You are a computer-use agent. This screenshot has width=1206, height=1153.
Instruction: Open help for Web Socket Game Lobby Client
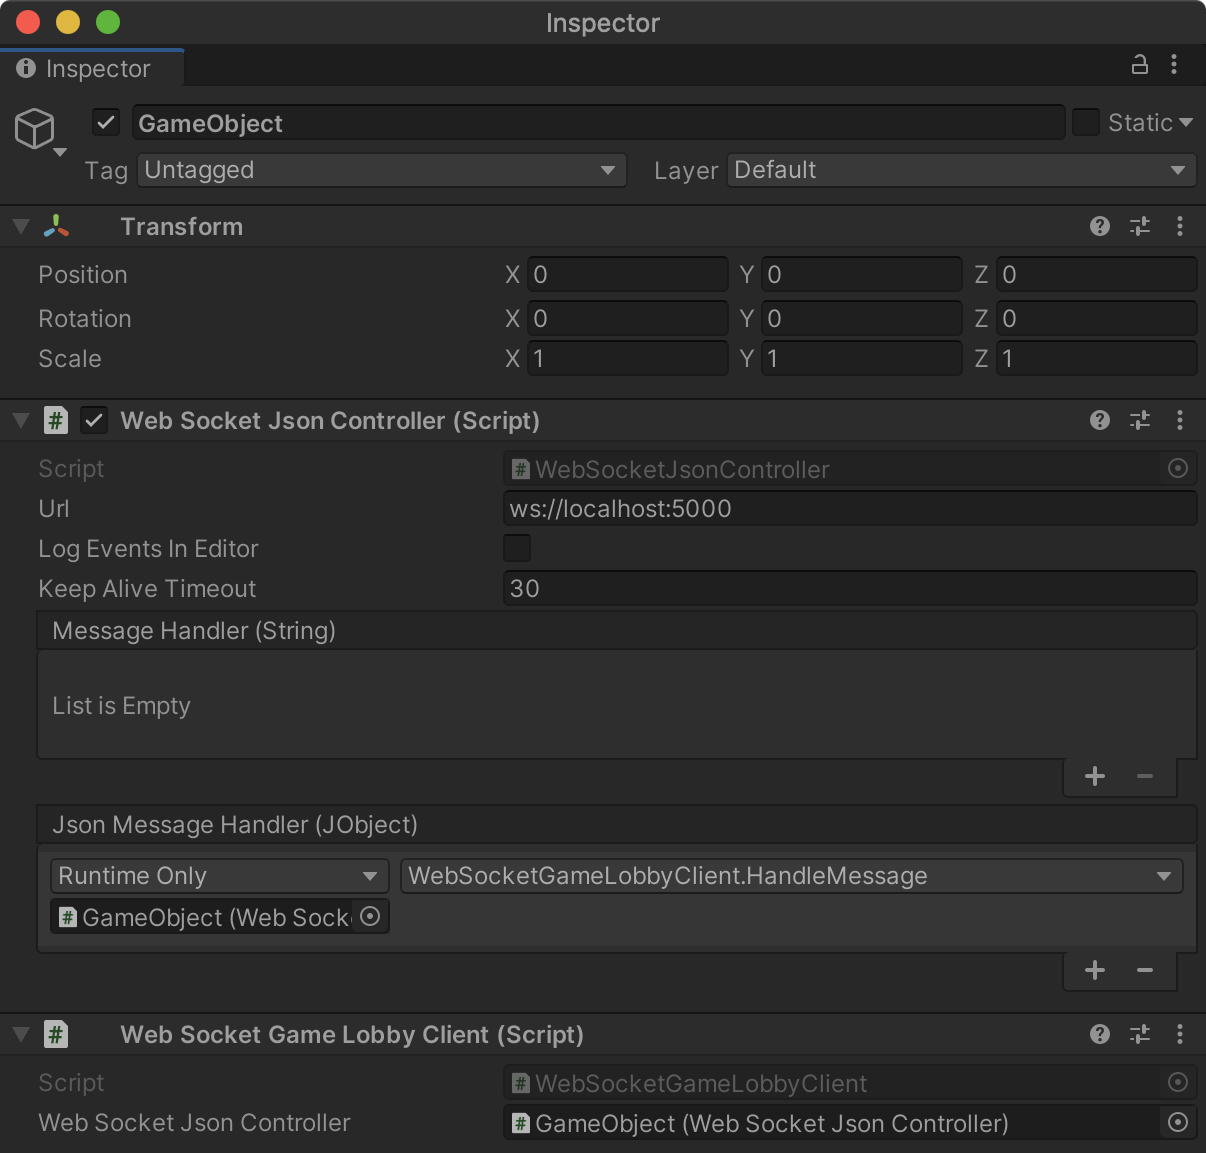(1100, 1034)
